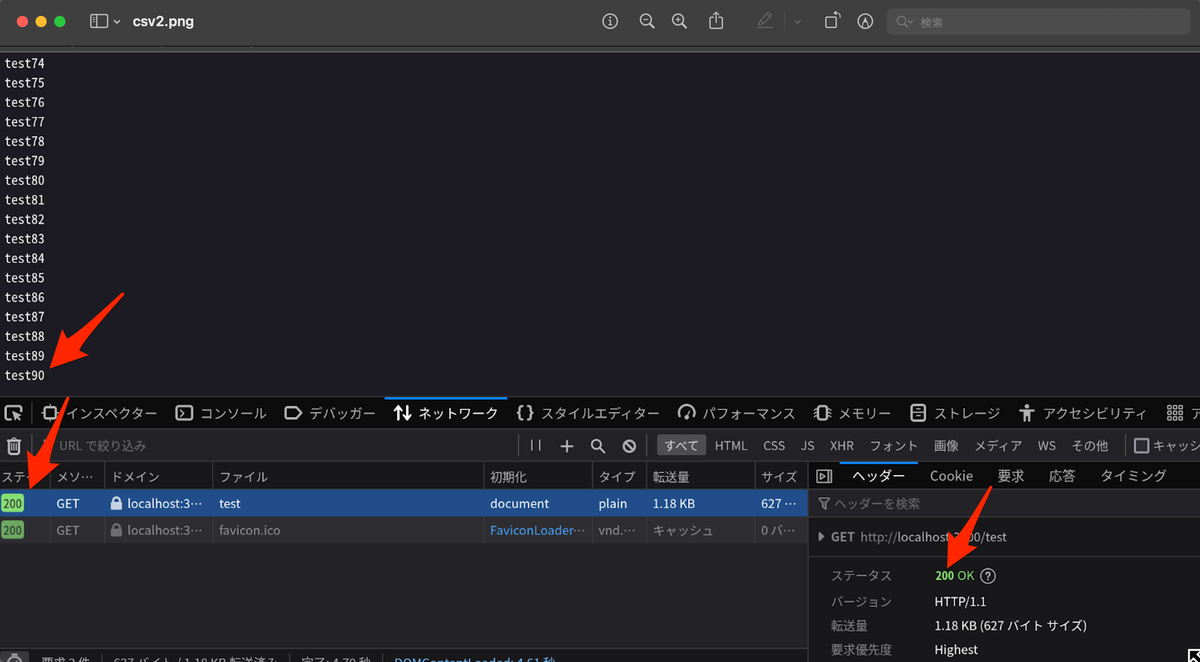Open request search with the magnifier icon
The image size is (1200, 662).
coord(597,445)
